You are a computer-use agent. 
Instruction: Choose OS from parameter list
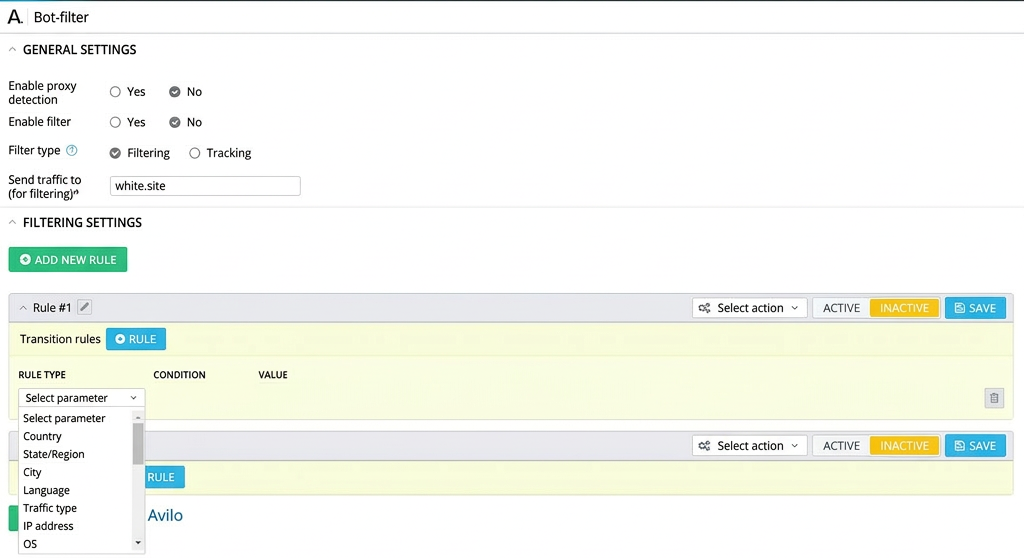click(30, 544)
